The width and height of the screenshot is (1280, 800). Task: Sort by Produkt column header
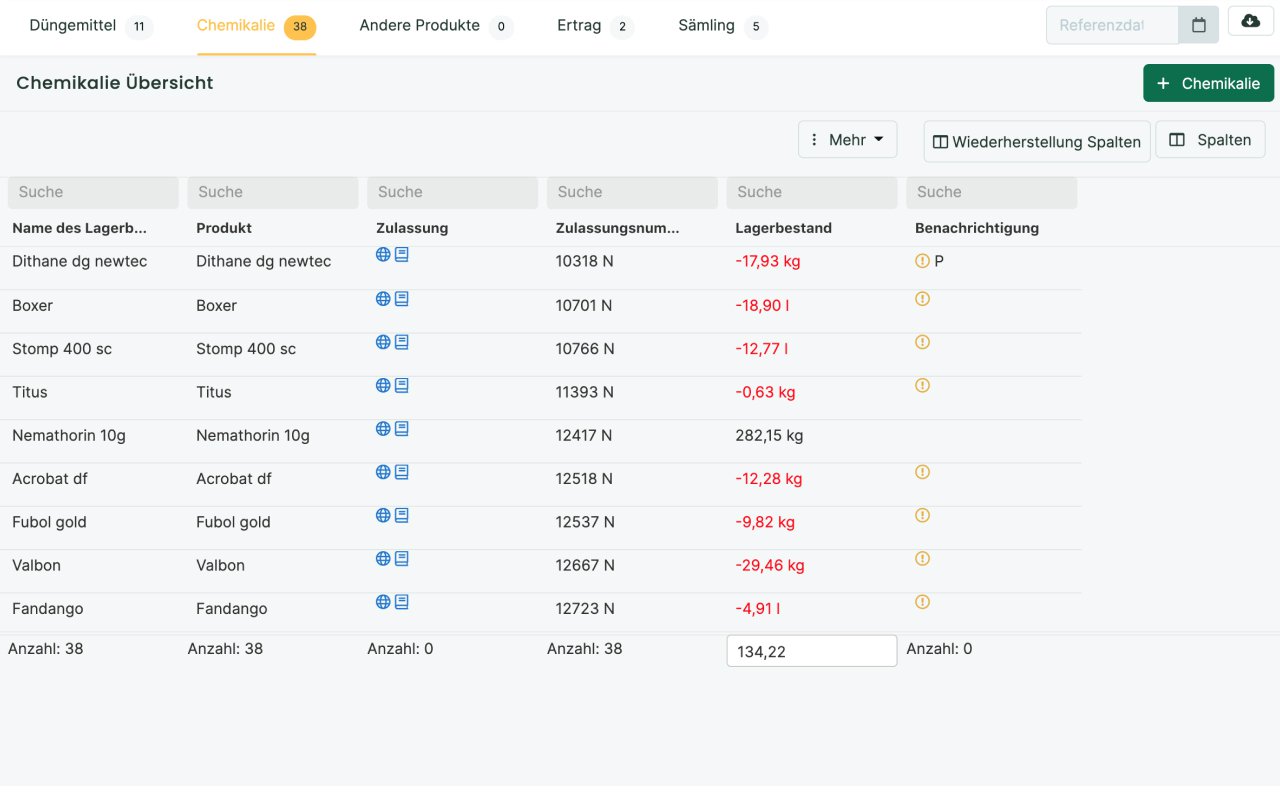pyautogui.click(x=224, y=228)
